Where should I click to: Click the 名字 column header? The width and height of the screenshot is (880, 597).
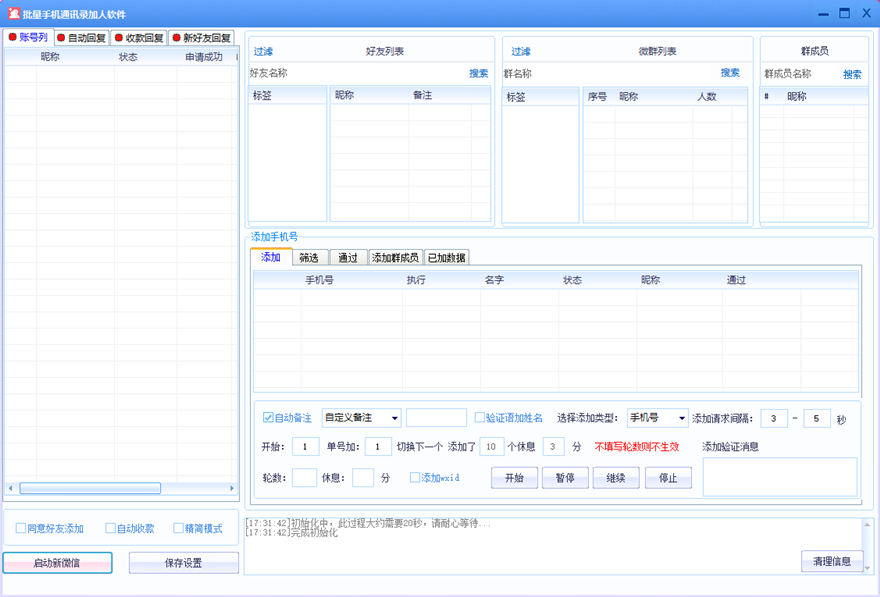coord(494,280)
